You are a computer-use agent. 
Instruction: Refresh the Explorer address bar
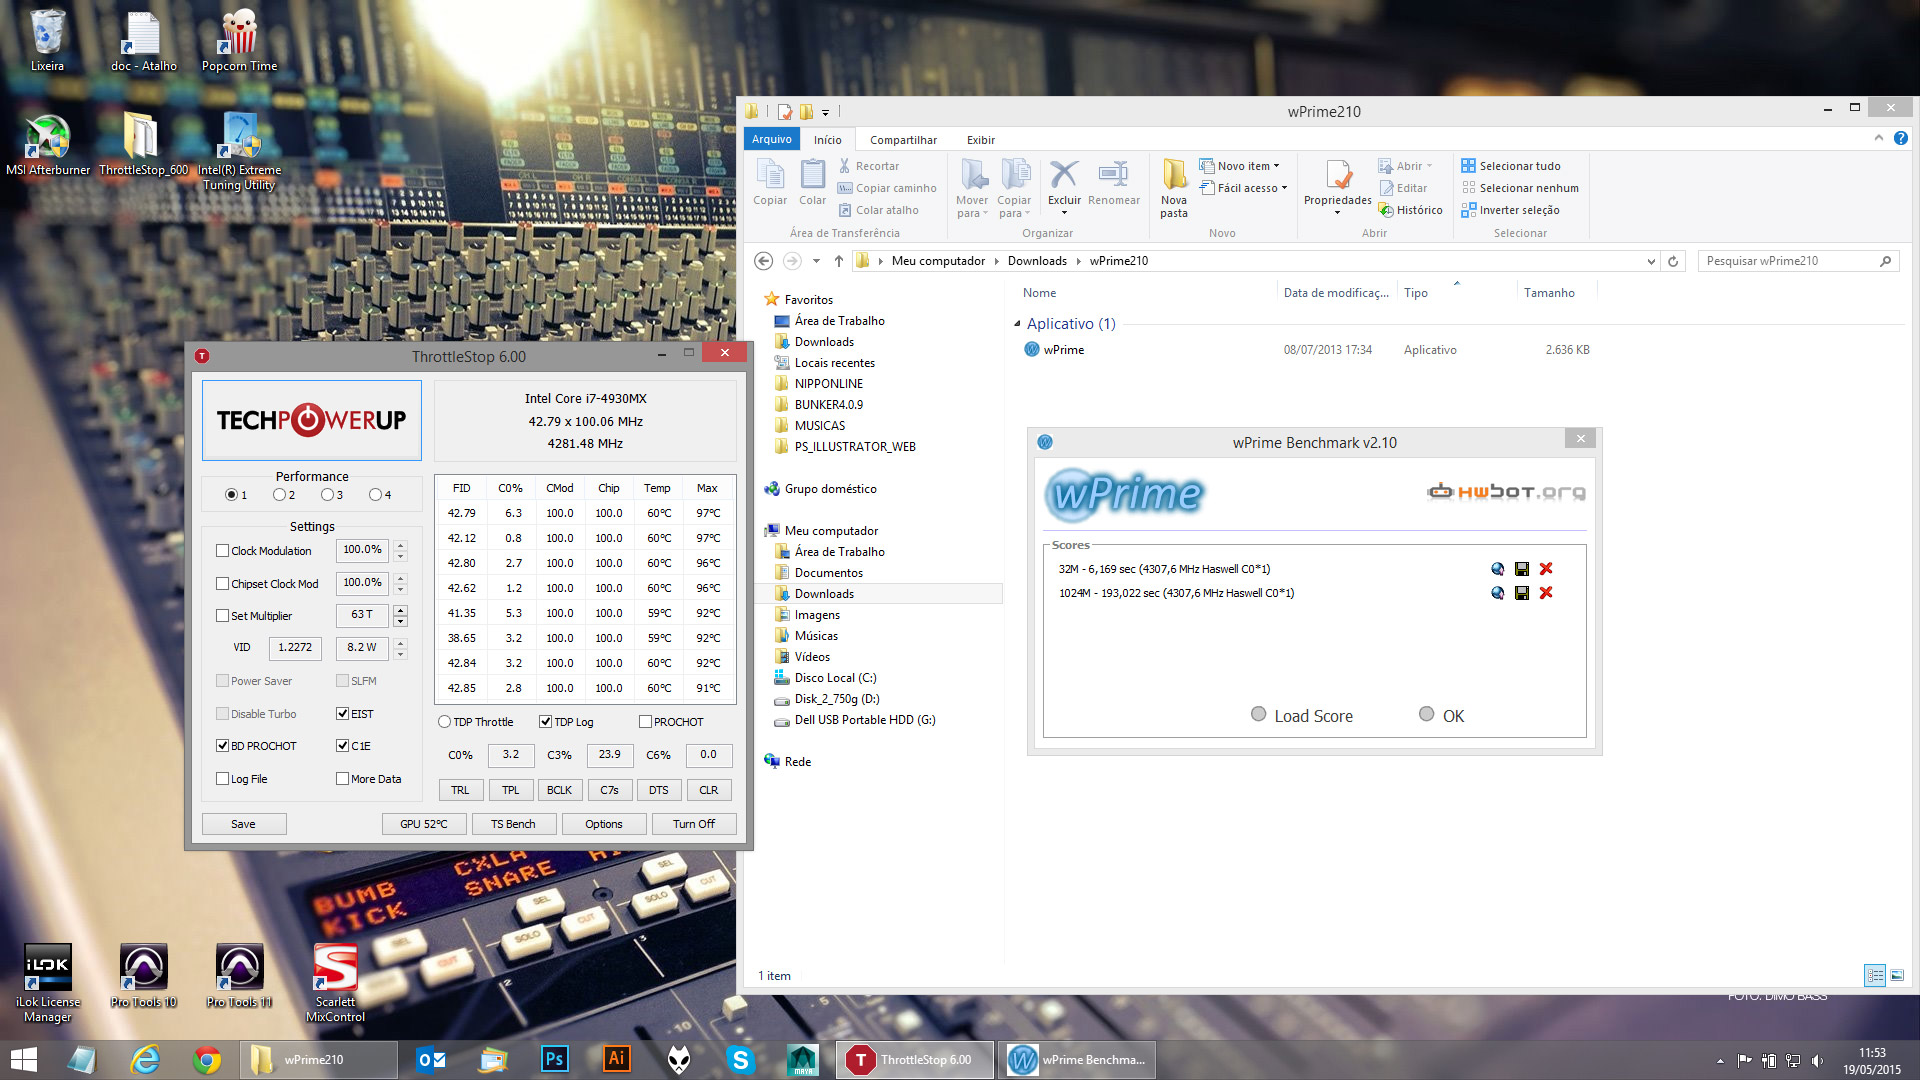tap(1673, 261)
